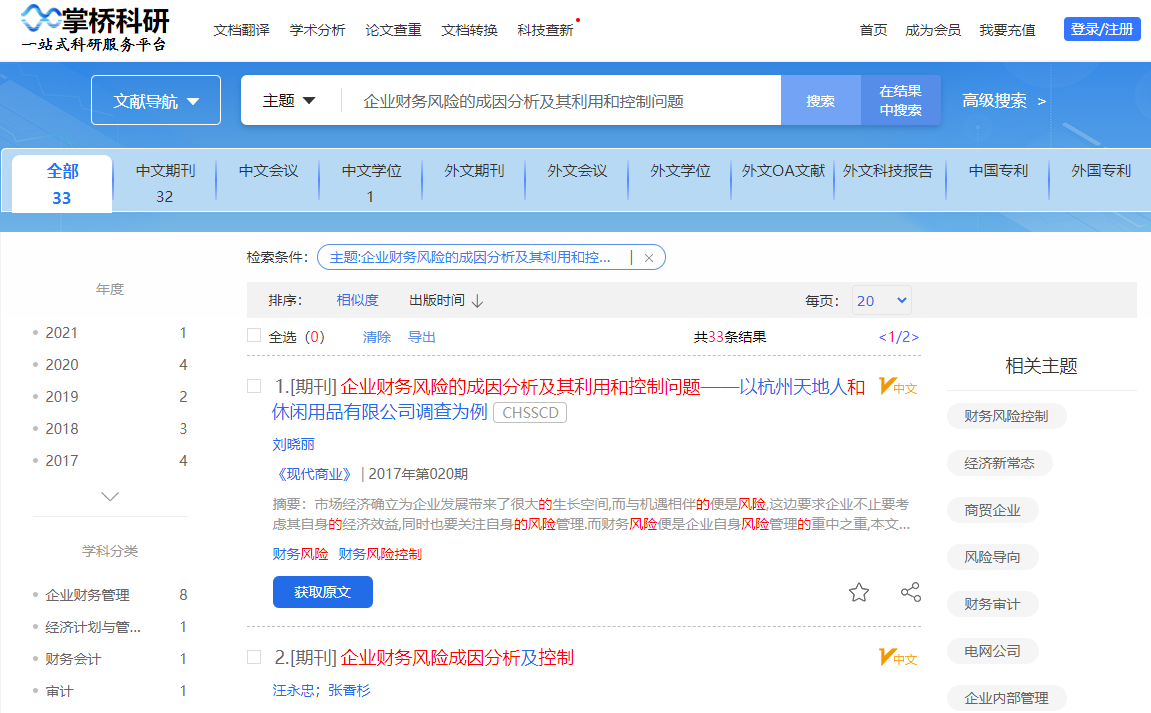Open 文档翻译 in top menu
Viewport: 1151px width, 713px height.
pyautogui.click(x=242, y=30)
